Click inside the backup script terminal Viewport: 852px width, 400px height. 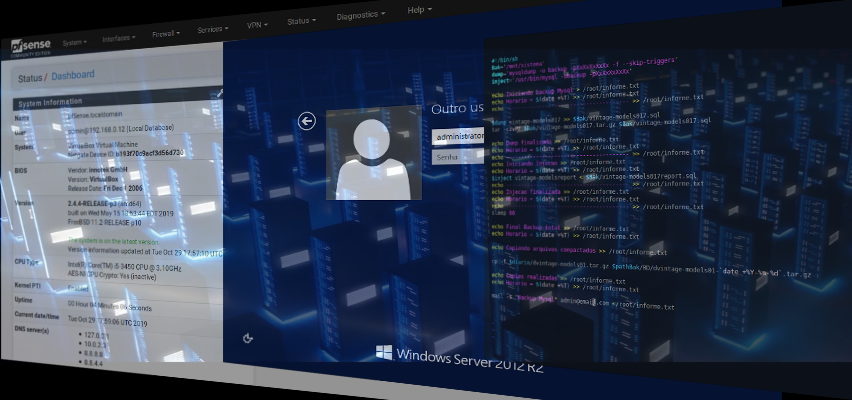pos(660,200)
